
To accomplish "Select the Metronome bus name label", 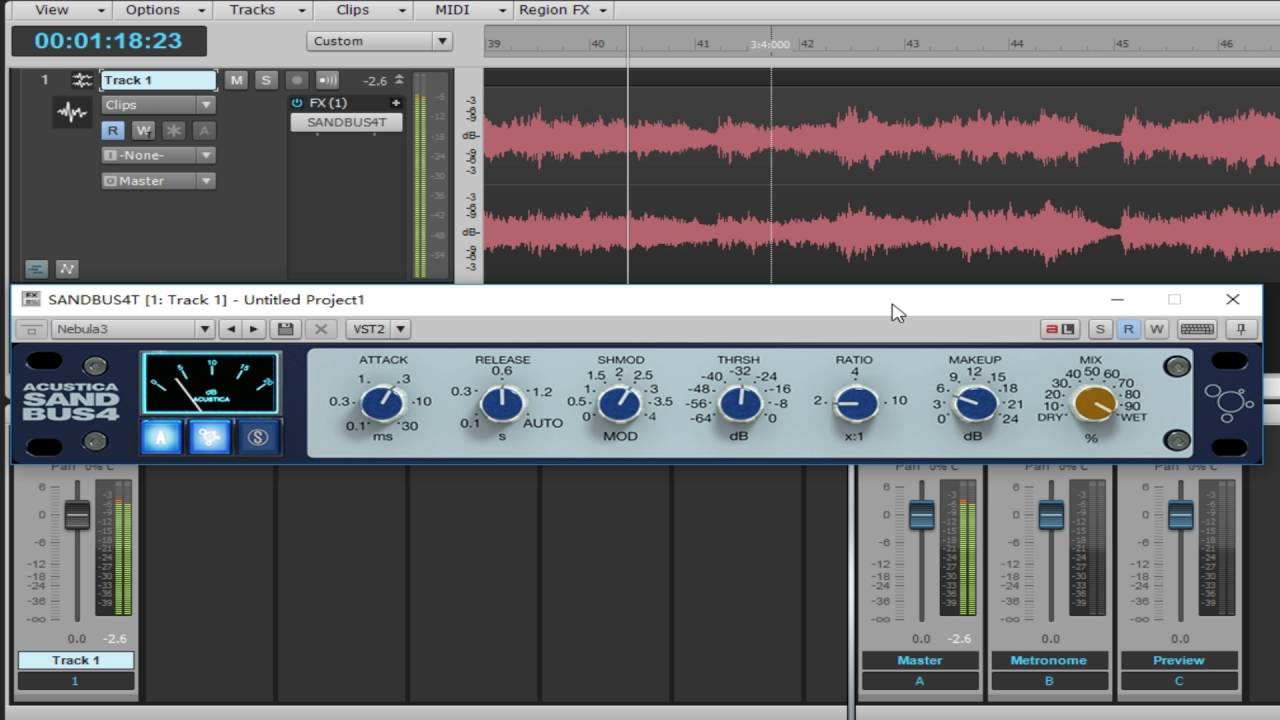I will pos(1050,660).
